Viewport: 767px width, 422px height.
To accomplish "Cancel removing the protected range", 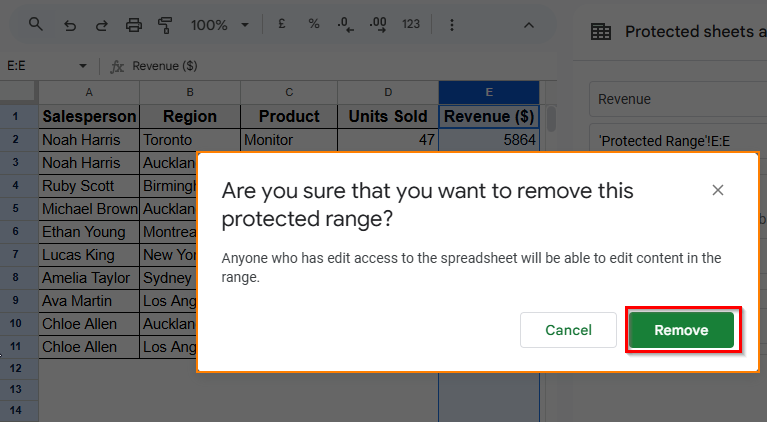I will pos(568,330).
